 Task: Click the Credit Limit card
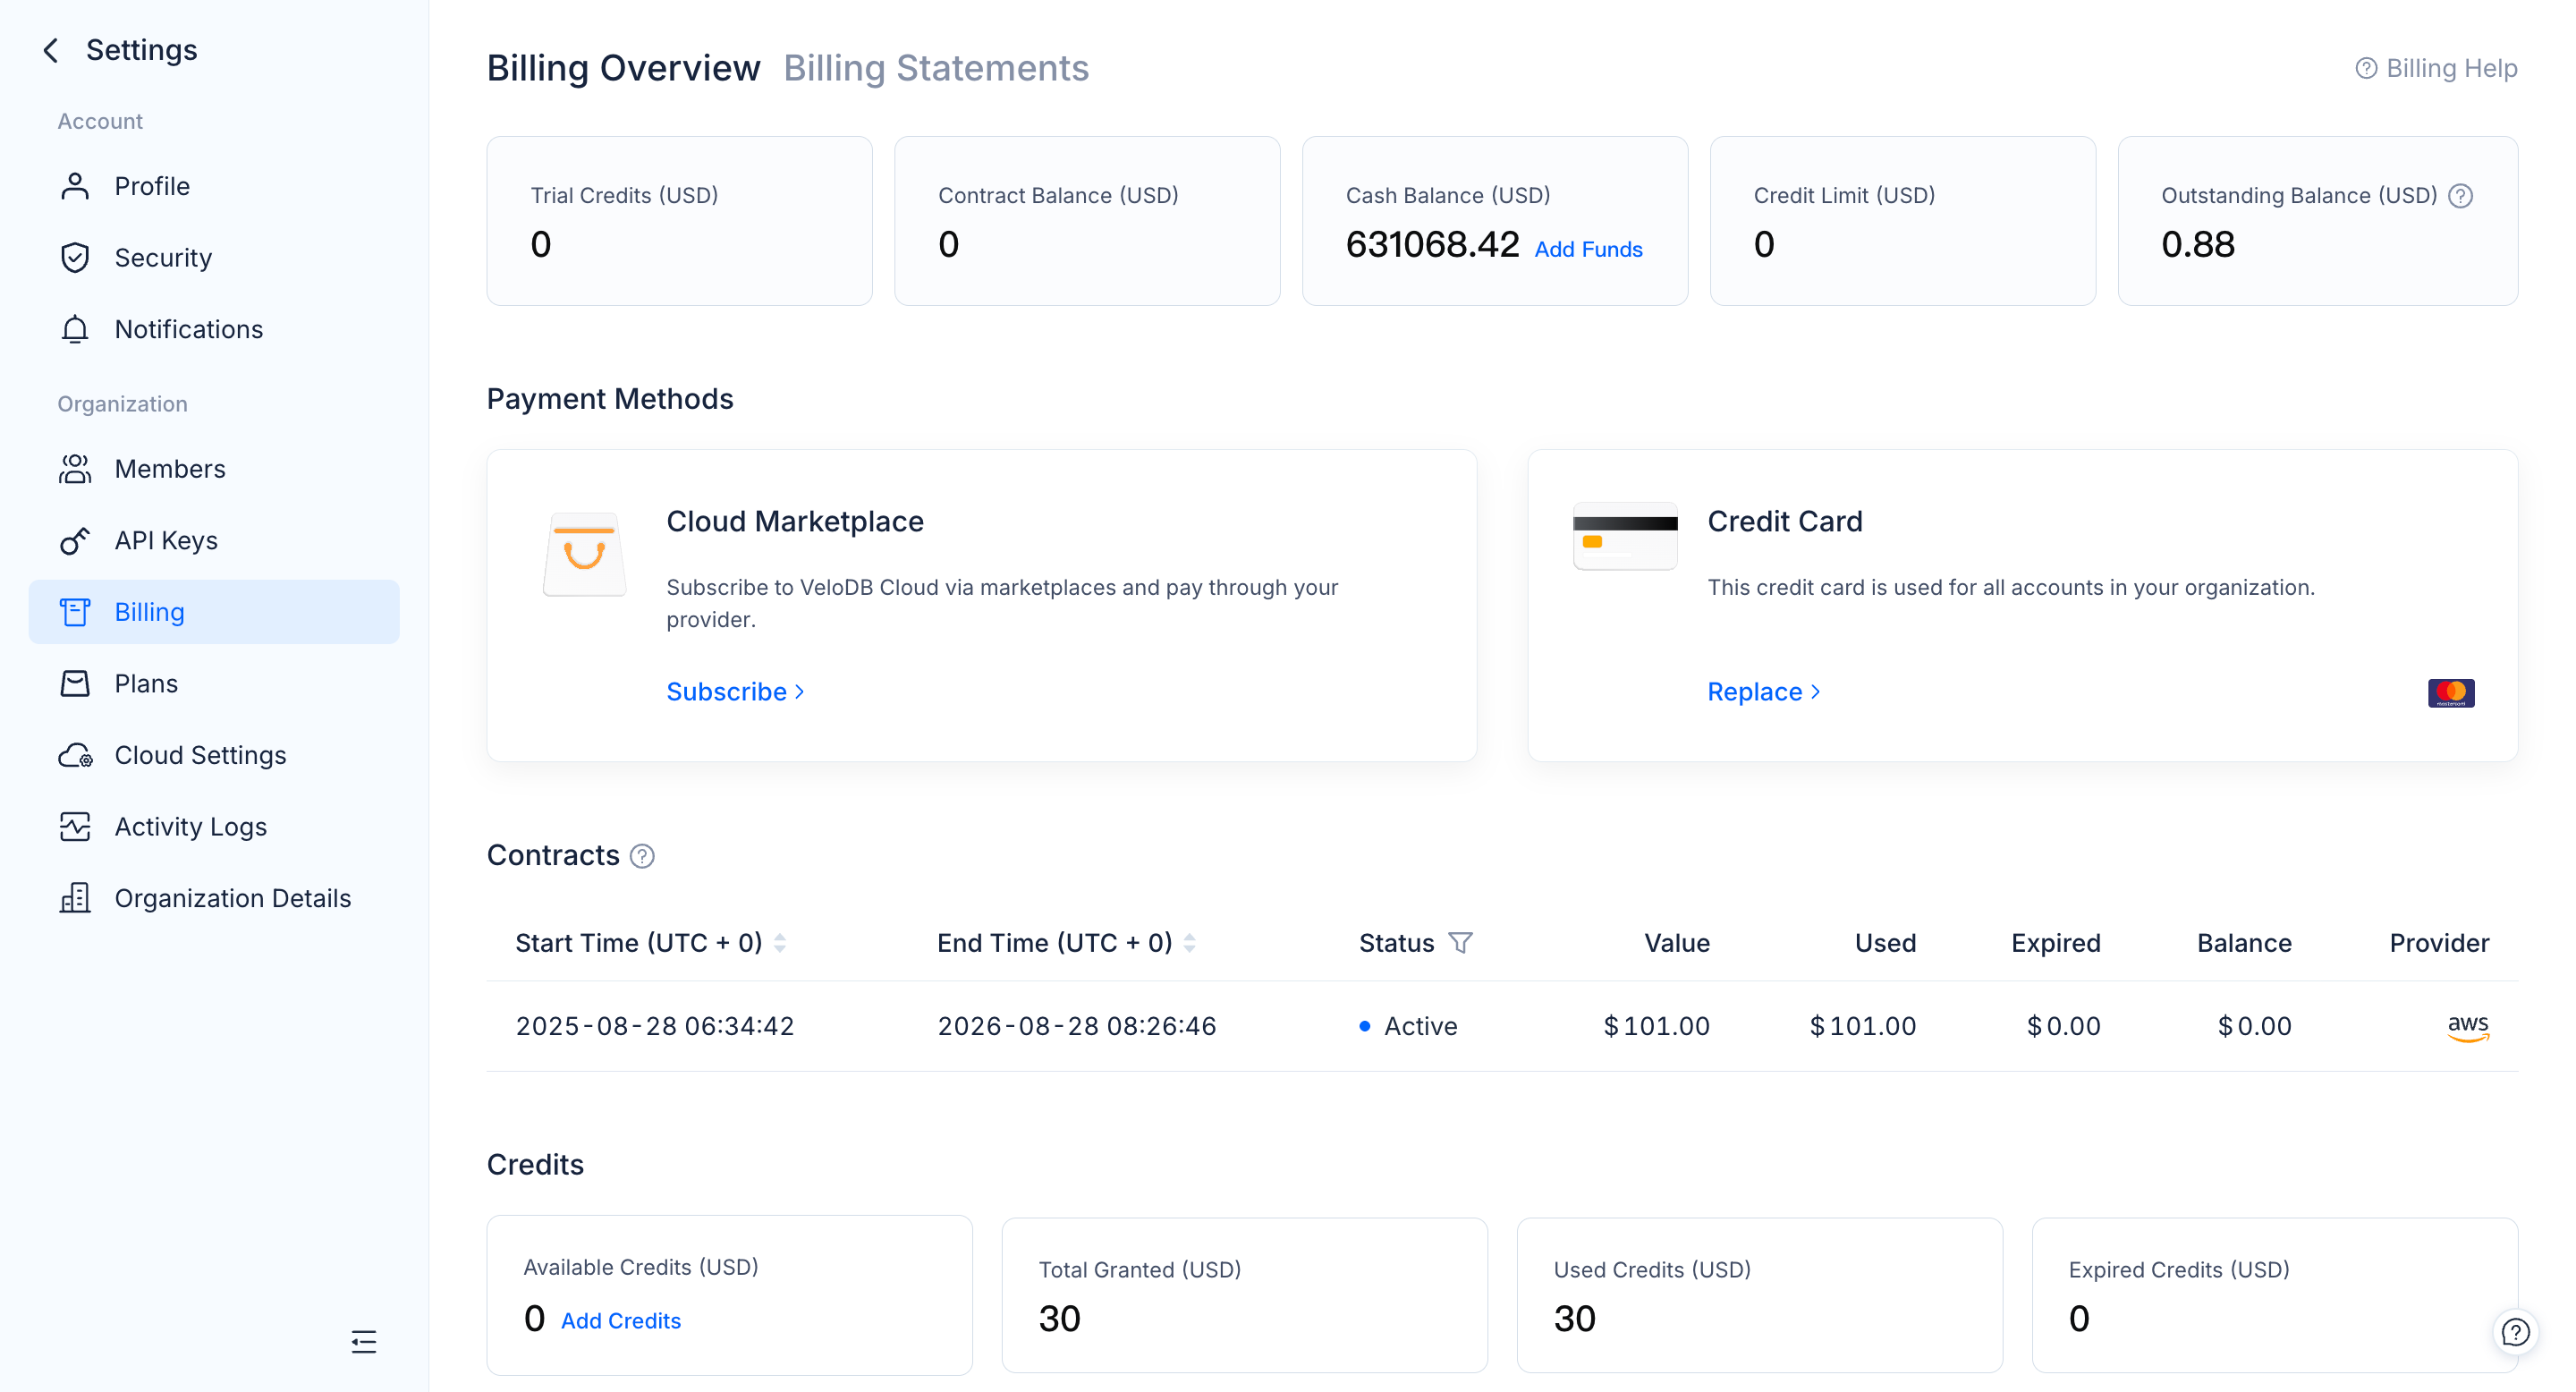[1903, 221]
